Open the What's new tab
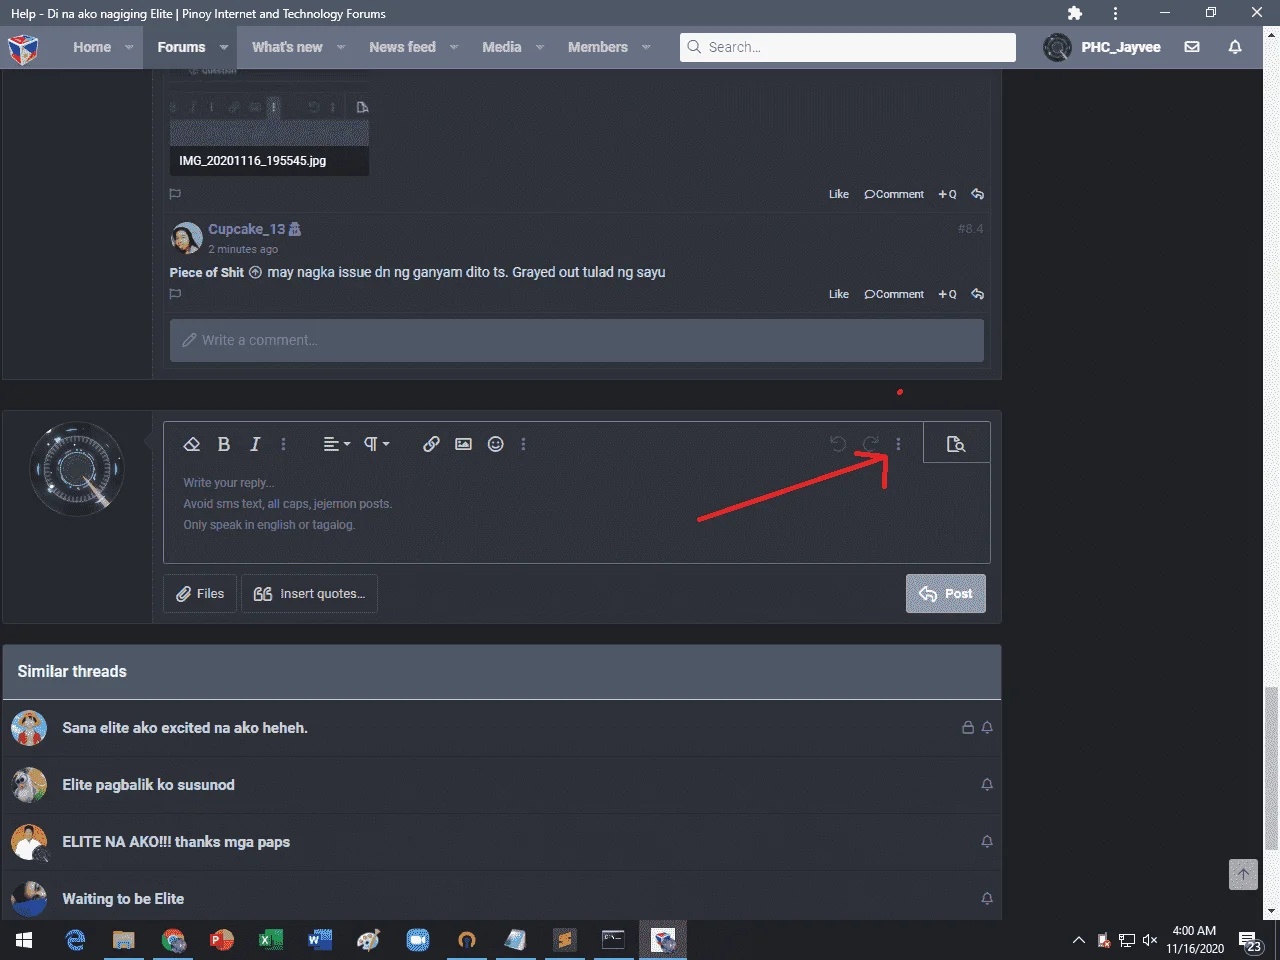The height and width of the screenshot is (960, 1280). pyautogui.click(x=287, y=47)
